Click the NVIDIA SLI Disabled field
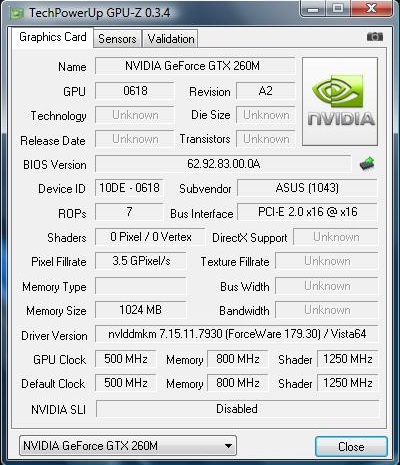This screenshot has height=465, width=400. 237,409
